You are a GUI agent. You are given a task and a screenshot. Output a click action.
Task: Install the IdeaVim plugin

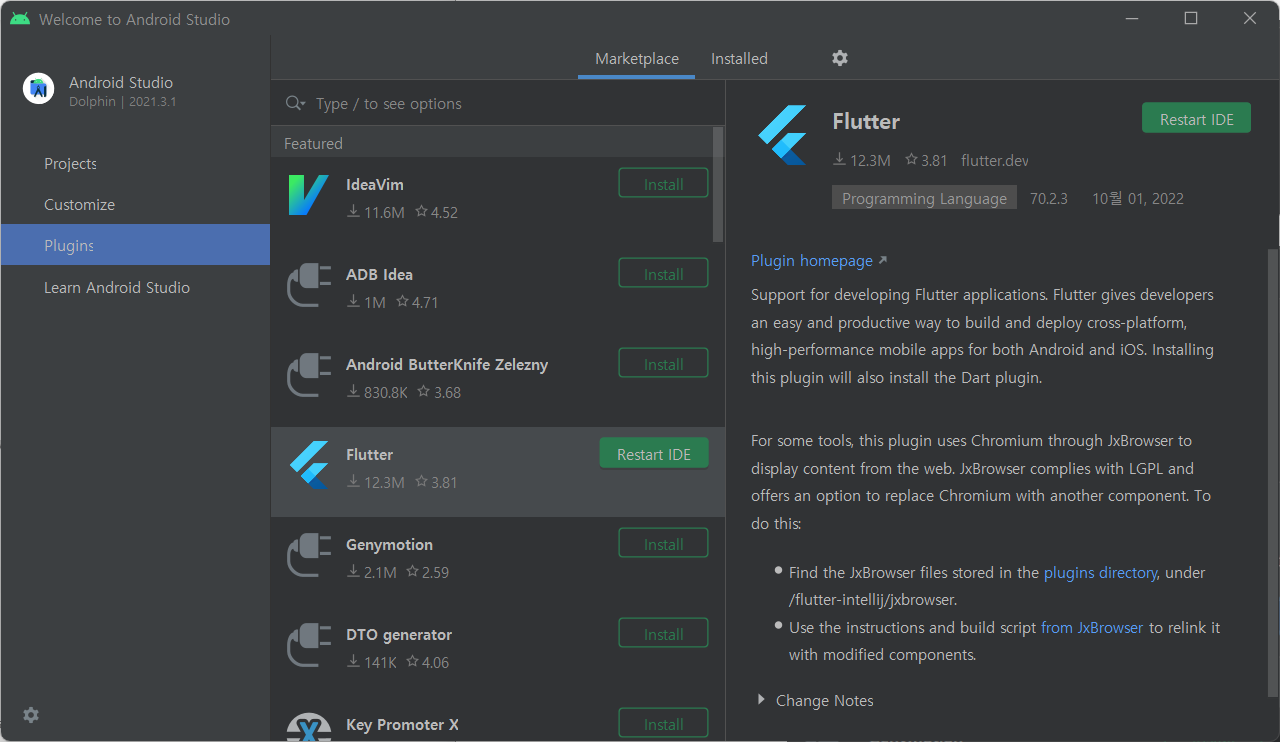pos(664,184)
